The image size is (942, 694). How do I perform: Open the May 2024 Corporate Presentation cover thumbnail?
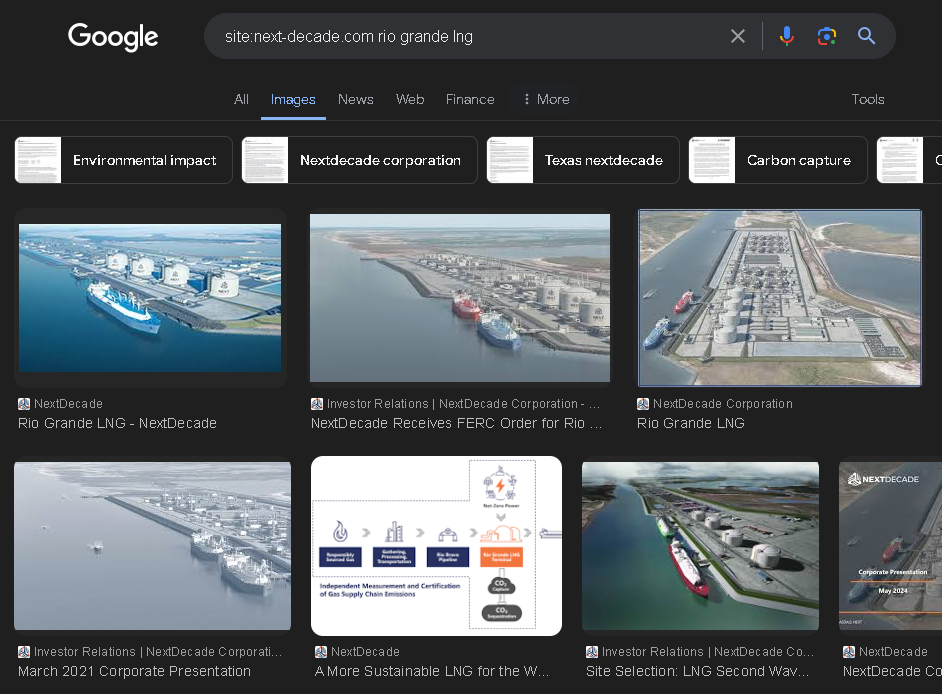[890, 546]
